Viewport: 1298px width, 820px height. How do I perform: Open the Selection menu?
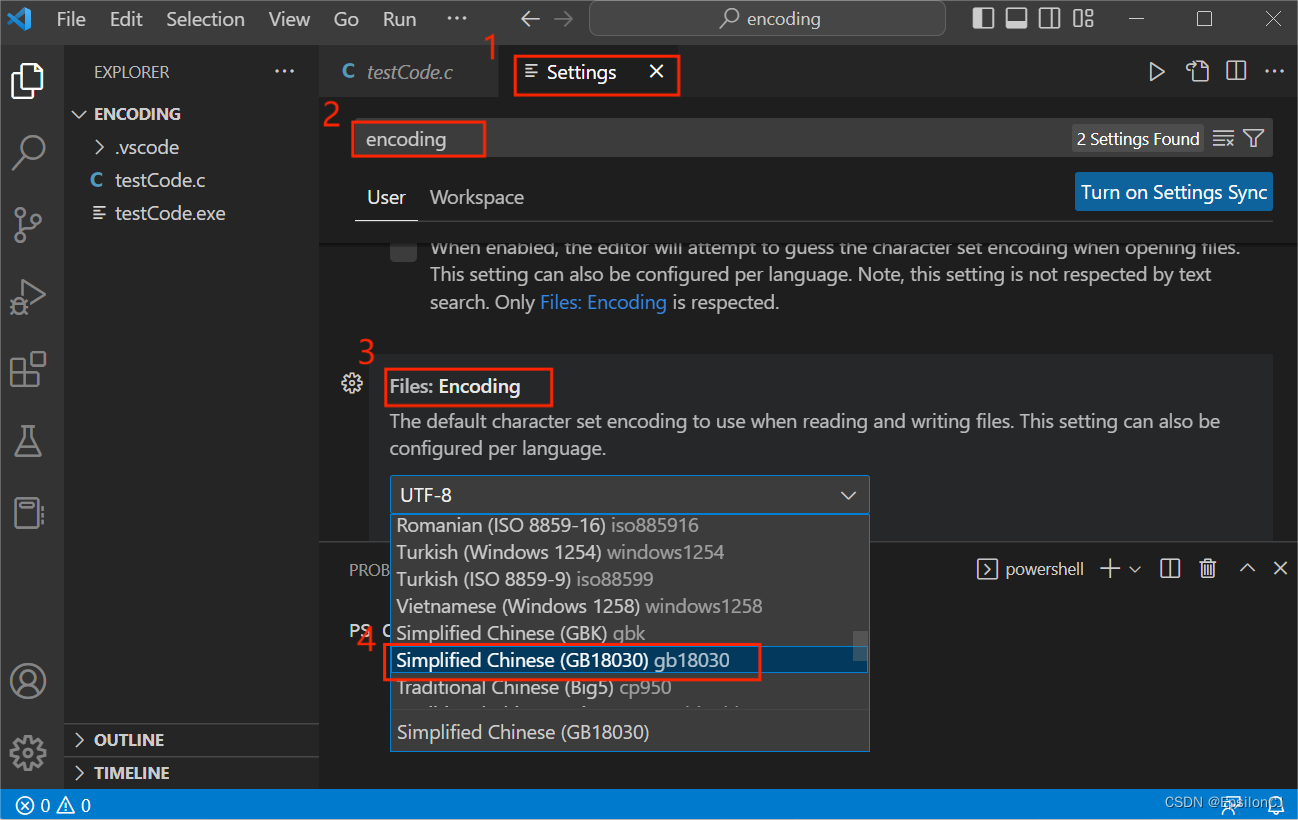coord(205,19)
